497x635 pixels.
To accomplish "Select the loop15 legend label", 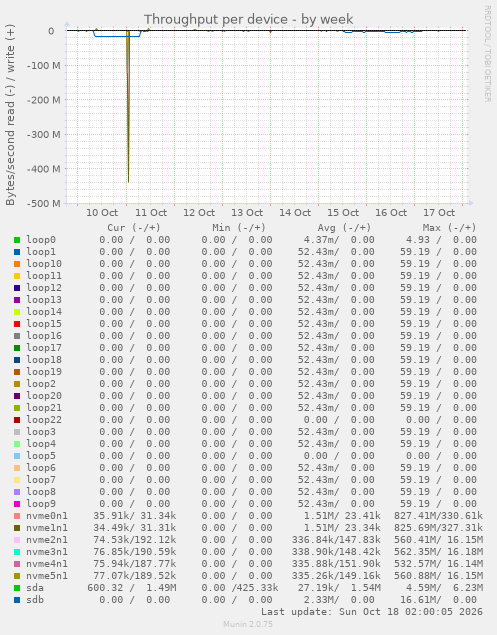I will (44, 324).
